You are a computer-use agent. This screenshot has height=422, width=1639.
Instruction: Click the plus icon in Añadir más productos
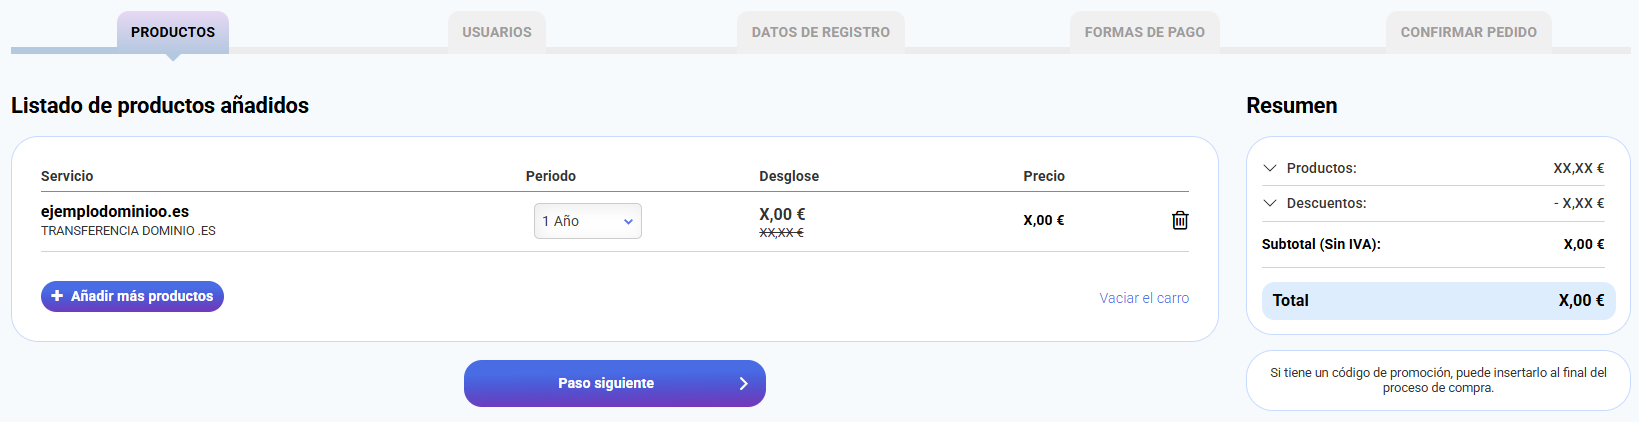(x=57, y=296)
